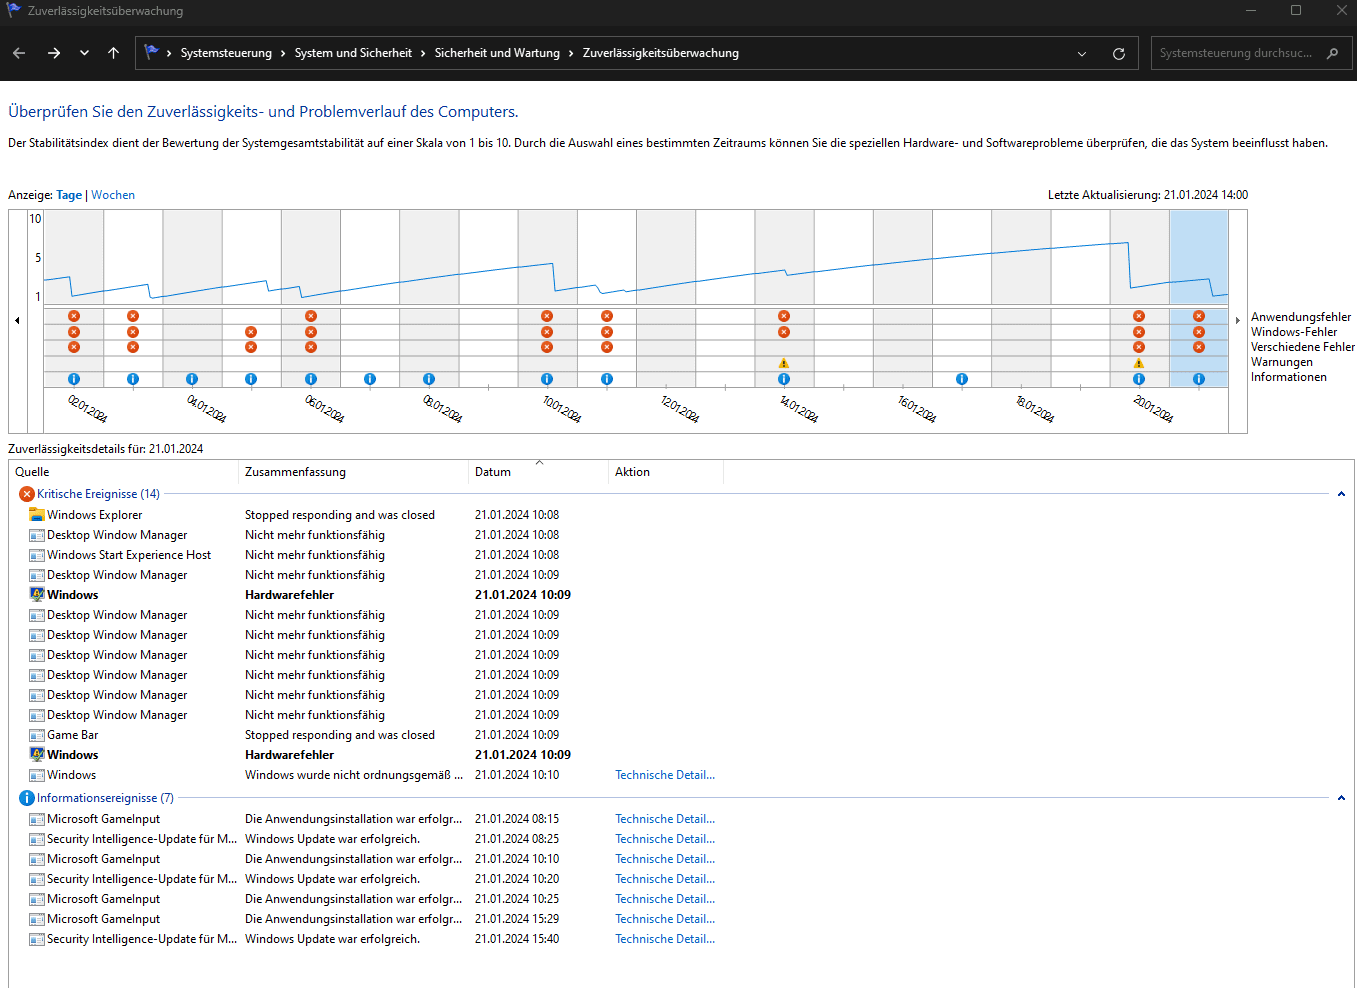1357x988 pixels.
Task: Go forward with the navigation arrow
Action: pos(54,53)
